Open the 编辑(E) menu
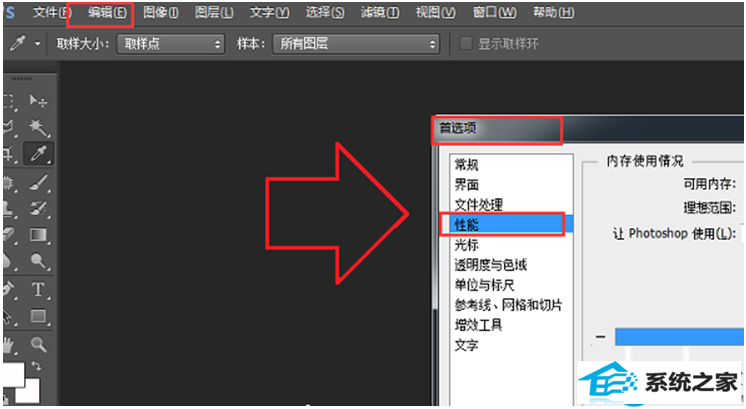746x409 pixels. pyautogui.click(x=107, y=12)
